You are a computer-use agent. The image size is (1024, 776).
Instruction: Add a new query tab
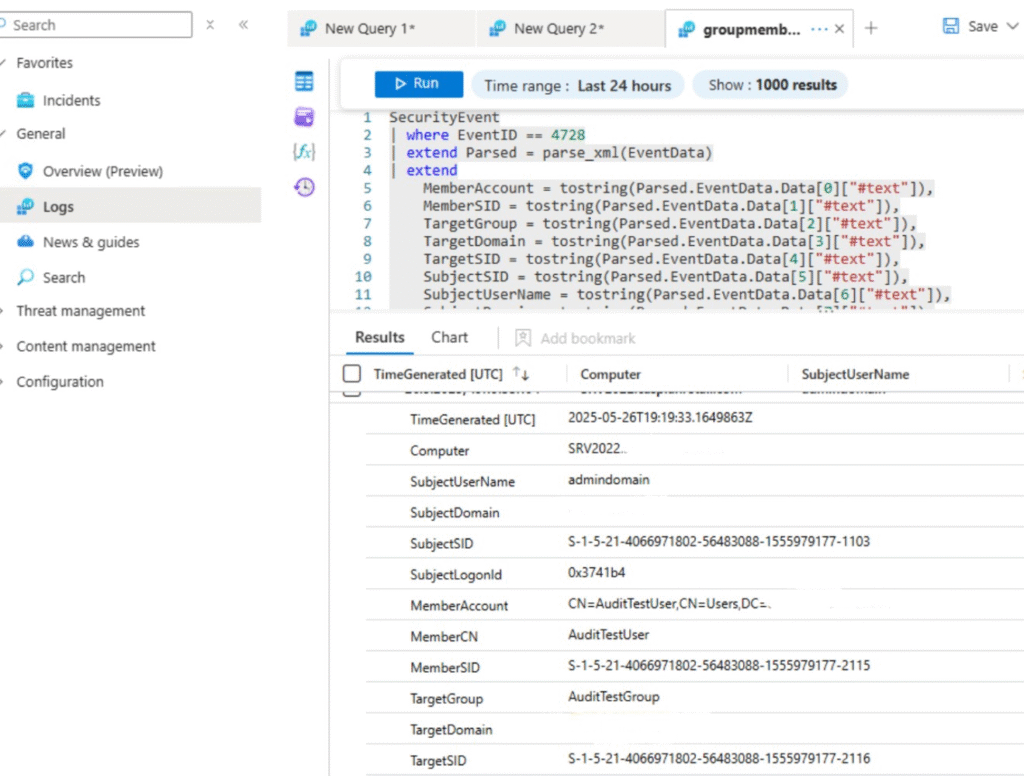[x=871, y=28]
